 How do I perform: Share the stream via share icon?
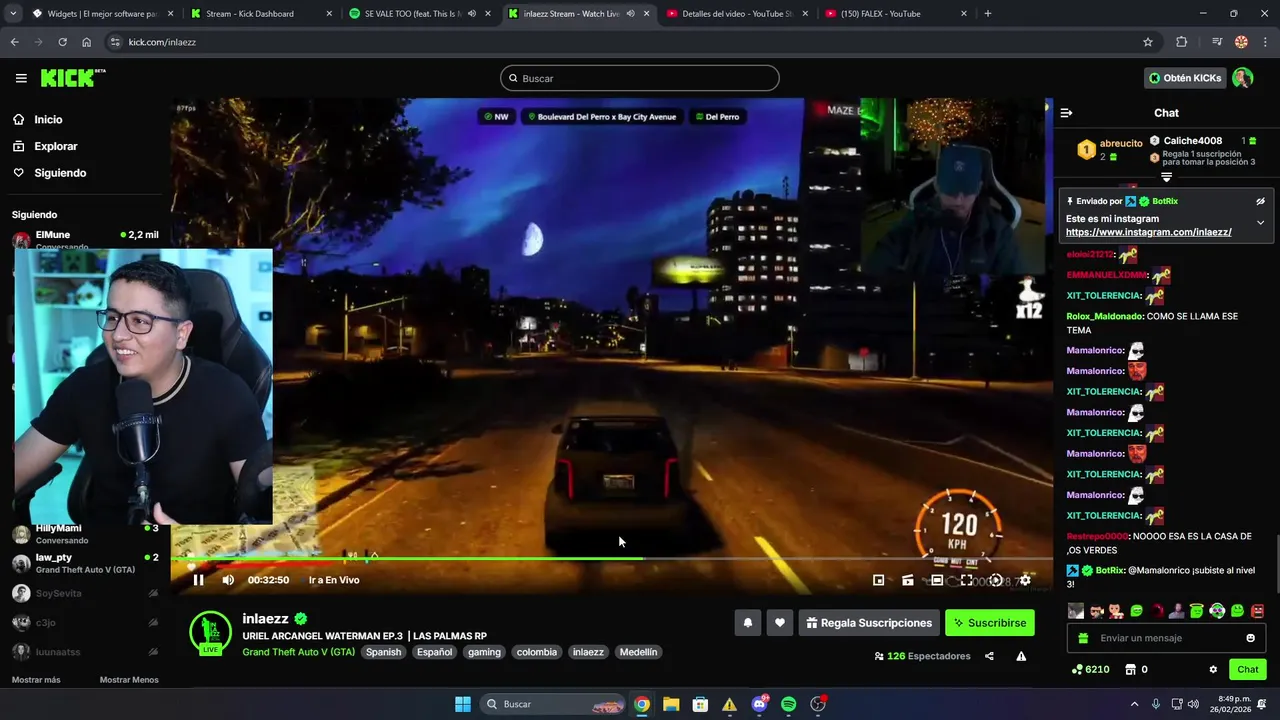(989, 656)
